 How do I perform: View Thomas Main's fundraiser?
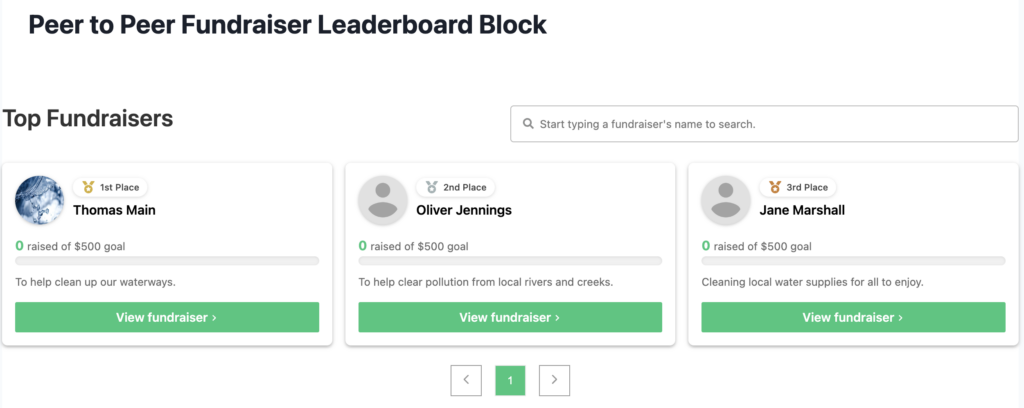pos(167,317)
